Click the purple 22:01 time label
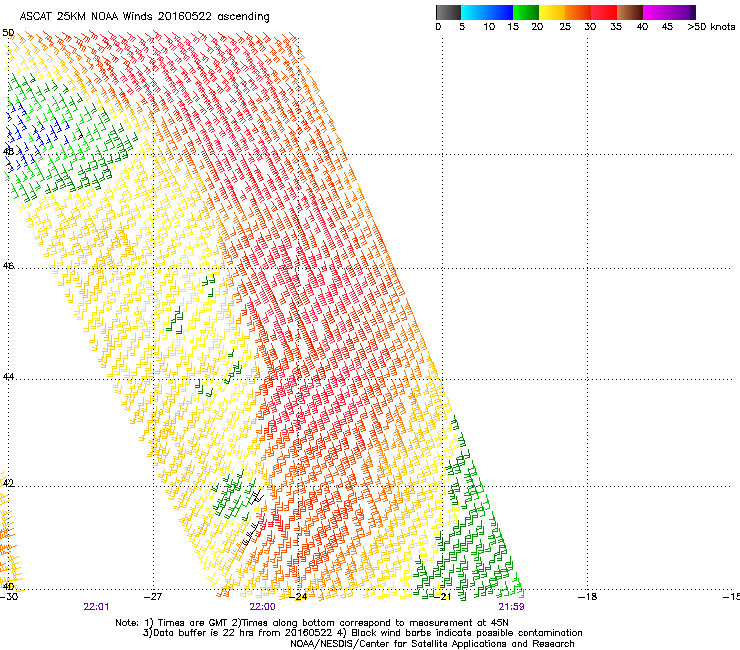The width and height of the screenshot is (740, 650). (x=96, y=607)
